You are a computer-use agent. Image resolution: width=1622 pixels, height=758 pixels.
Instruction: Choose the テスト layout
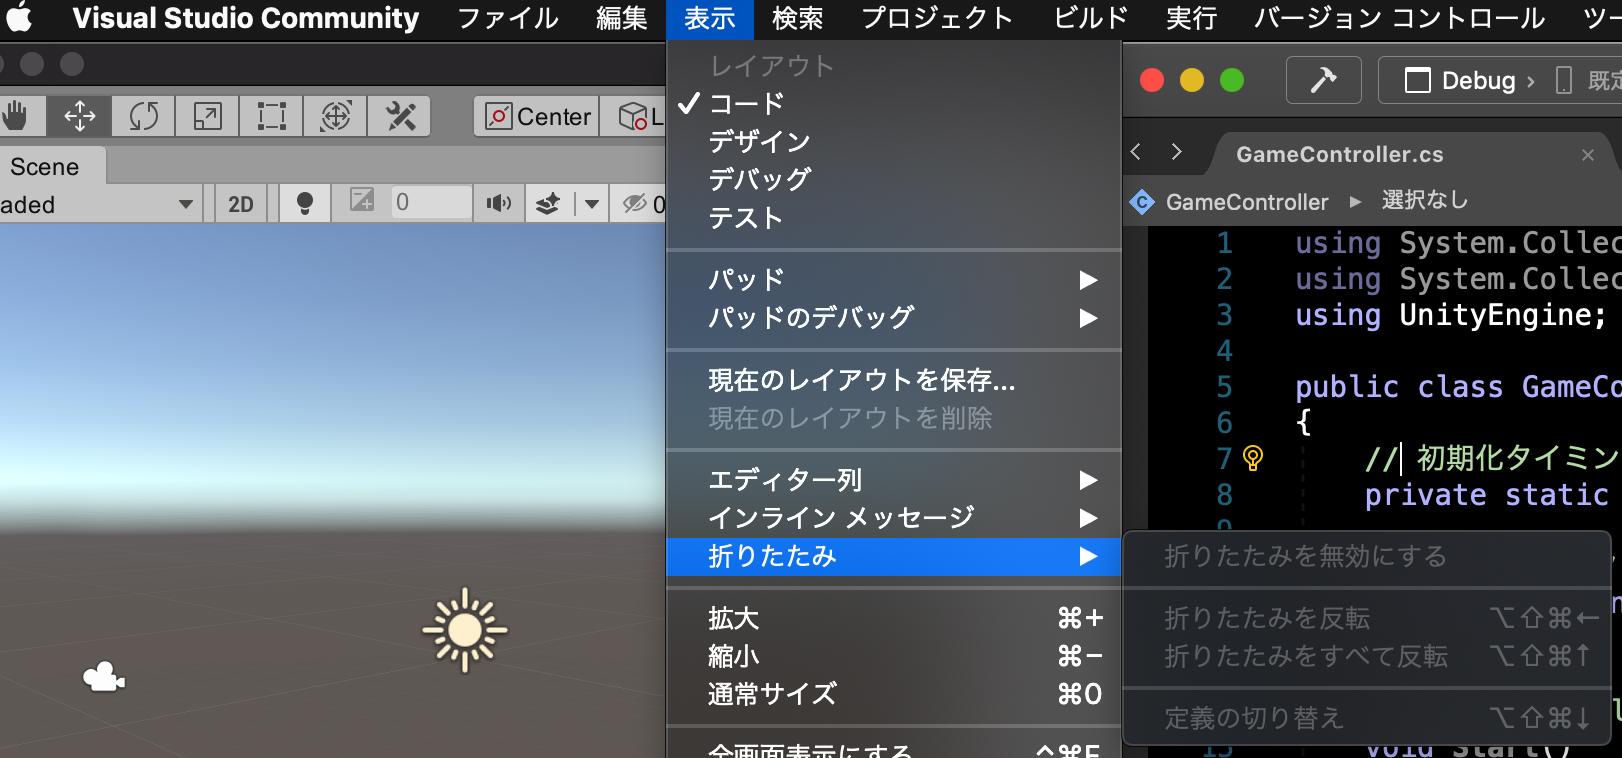[893, 217]
